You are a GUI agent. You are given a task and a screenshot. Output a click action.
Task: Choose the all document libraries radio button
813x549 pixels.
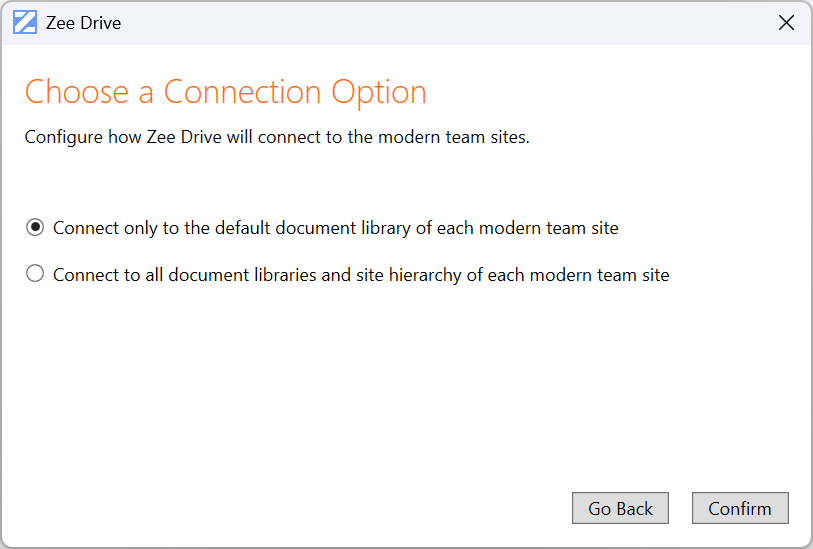click(x=35, y=274)
